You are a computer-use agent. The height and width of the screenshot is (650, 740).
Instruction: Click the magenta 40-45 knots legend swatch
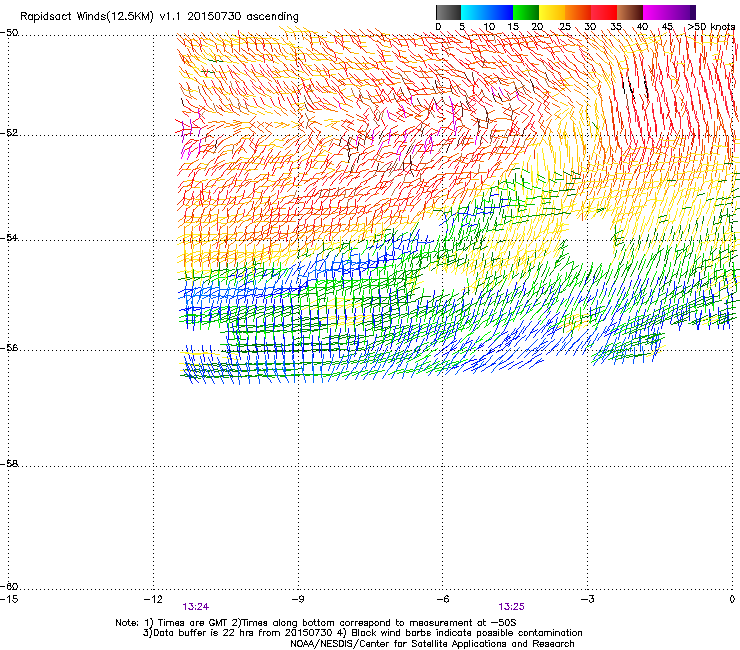(656, 12)
